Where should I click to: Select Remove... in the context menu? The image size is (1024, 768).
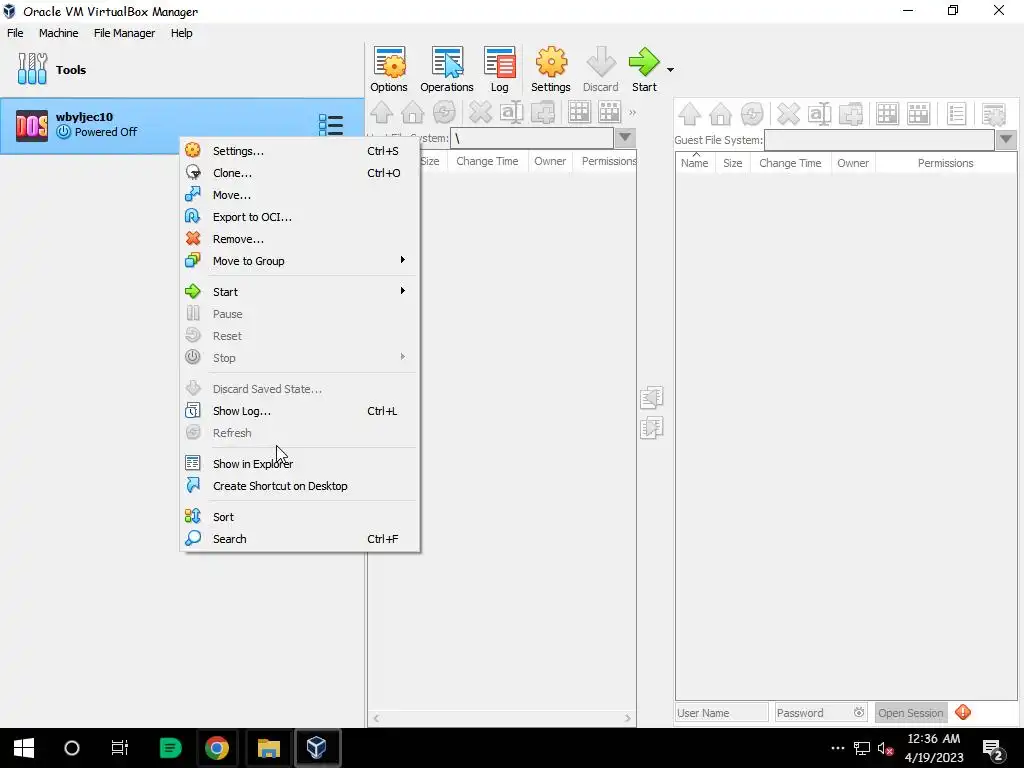(x=300, y=239)
